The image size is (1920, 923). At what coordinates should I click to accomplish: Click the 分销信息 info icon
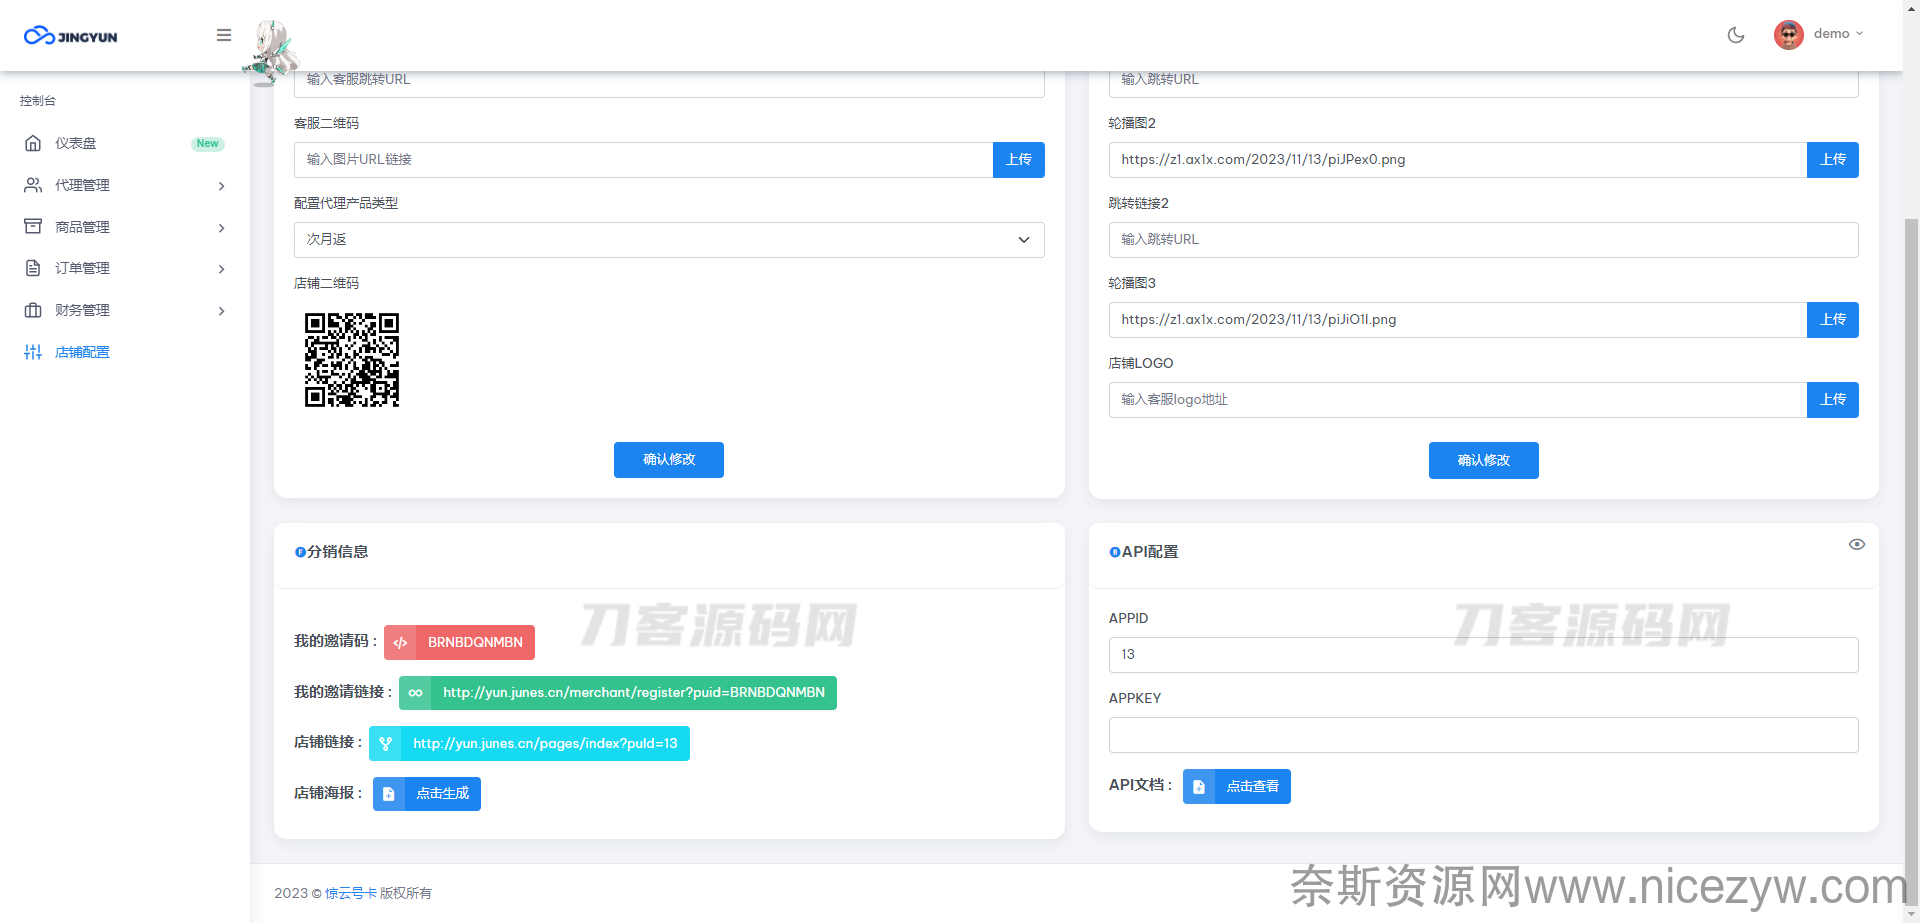[300, 552]
